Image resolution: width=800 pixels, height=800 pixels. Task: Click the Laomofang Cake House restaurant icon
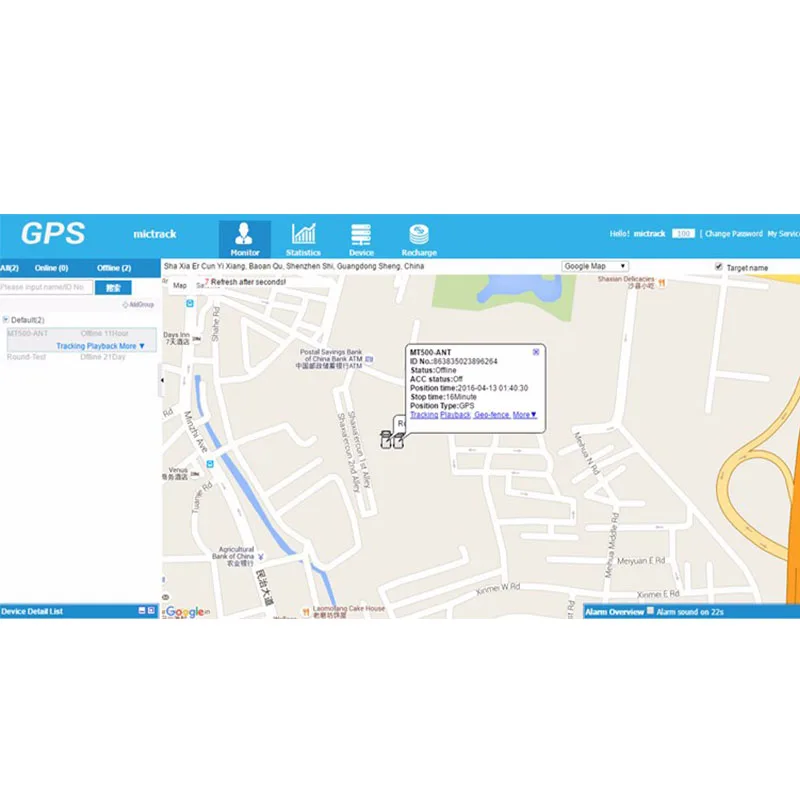pos(306,612)
